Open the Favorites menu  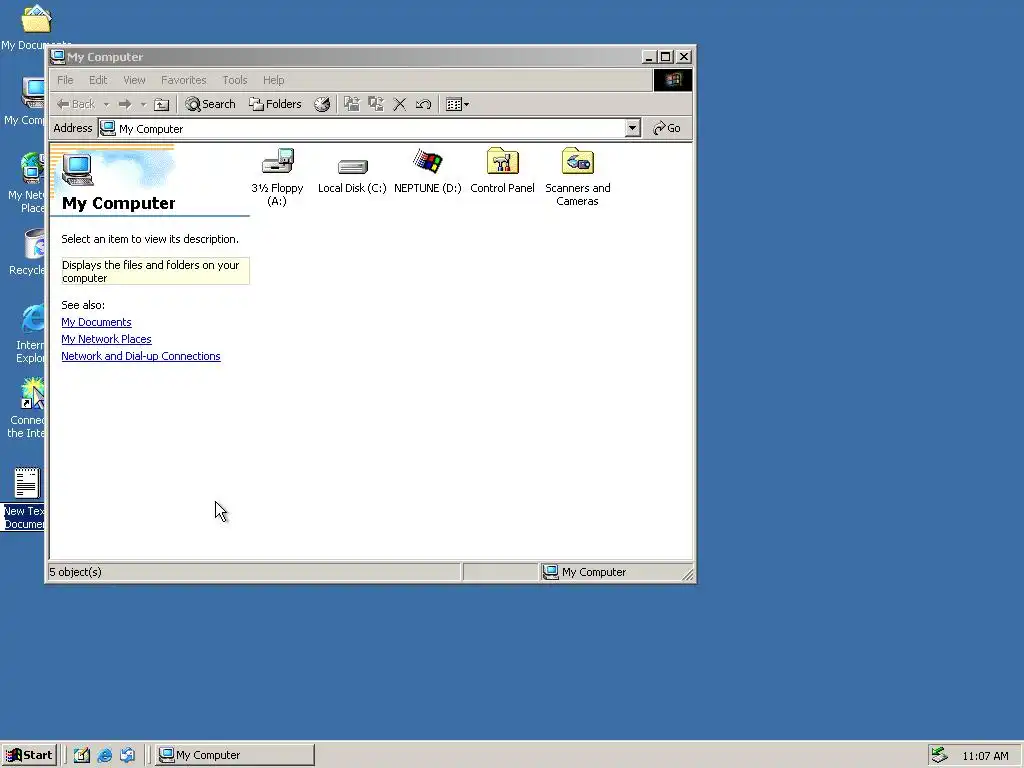point(184,80)
